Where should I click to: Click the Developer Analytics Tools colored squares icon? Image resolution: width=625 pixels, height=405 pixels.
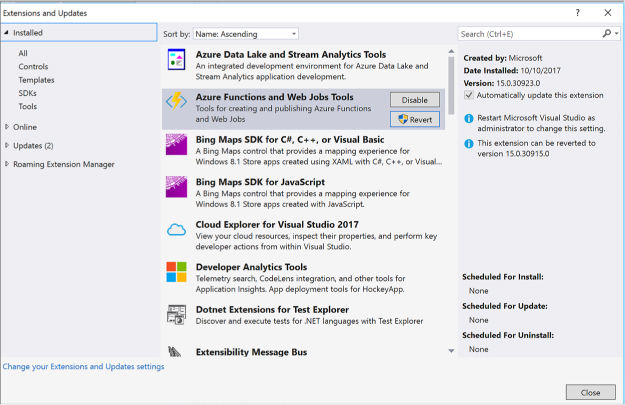point(176,272)
